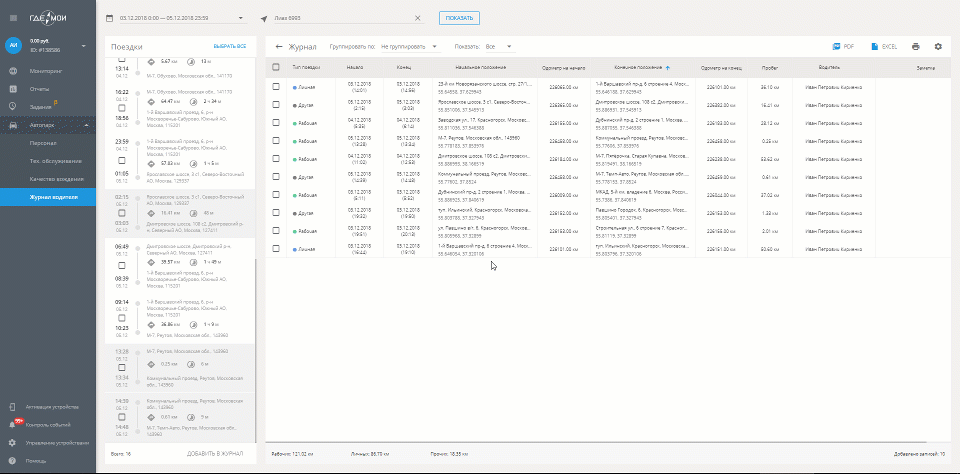Image resolution: width=960 pixels, height=474 pixels.
Task: Click the duration icon next to 1 ч 9 м
Action: pos(193,325)
